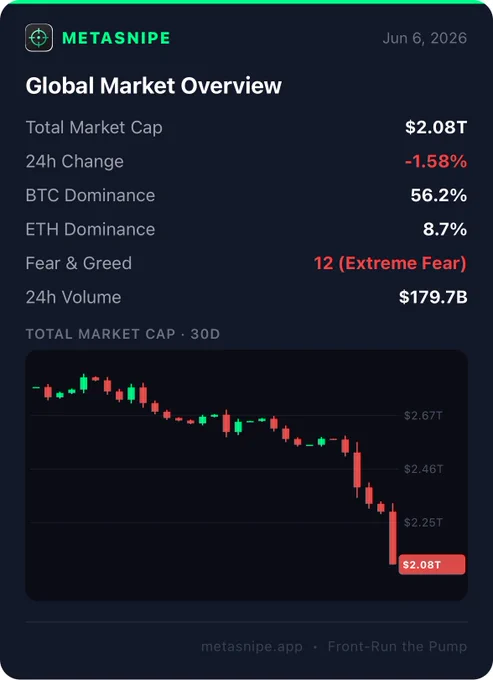The image size is (493, 680).
Task: Click the last large red candlestick
Action: pos(393,538)
